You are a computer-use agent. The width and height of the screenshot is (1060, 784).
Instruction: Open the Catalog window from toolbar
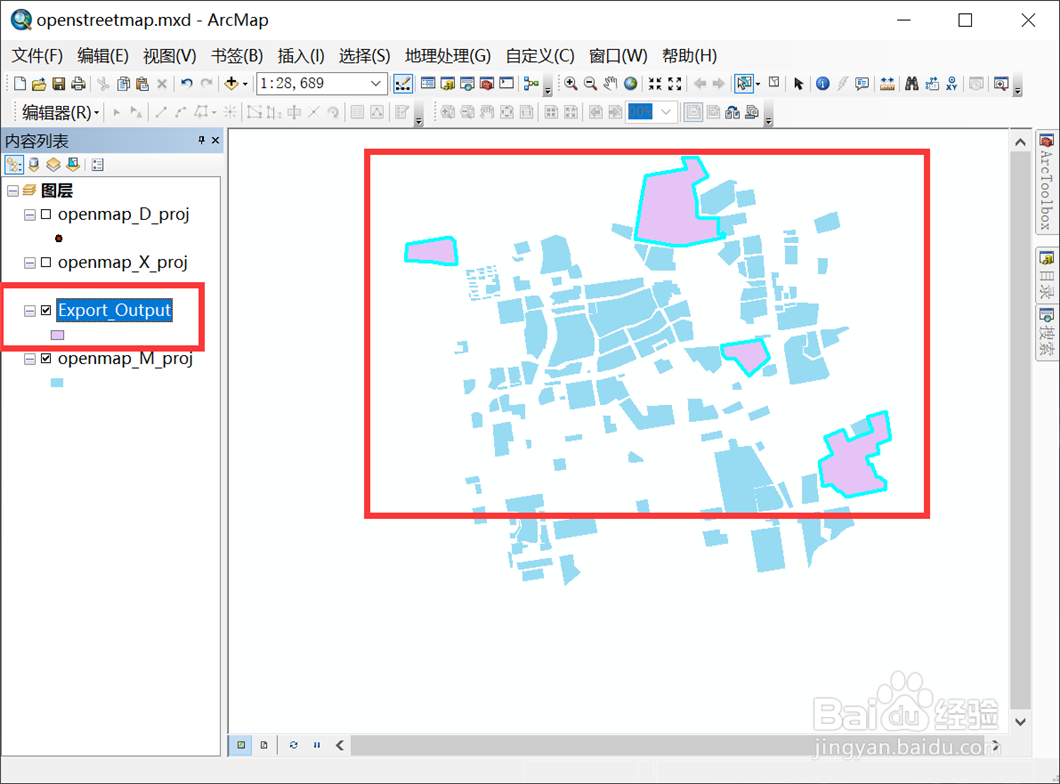click(x=448, y=84)
